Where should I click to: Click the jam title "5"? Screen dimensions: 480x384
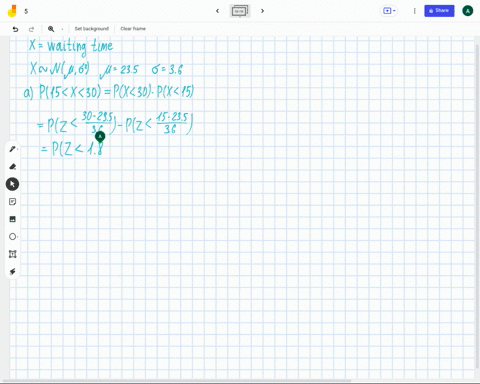(x=26, y=11)
